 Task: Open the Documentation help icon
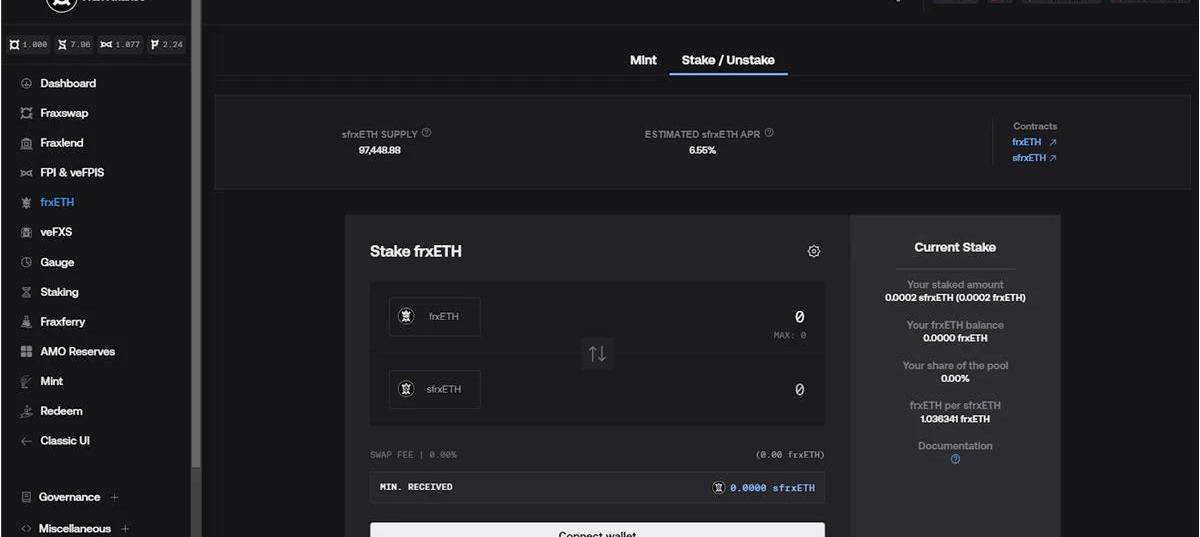coord(955,459)
